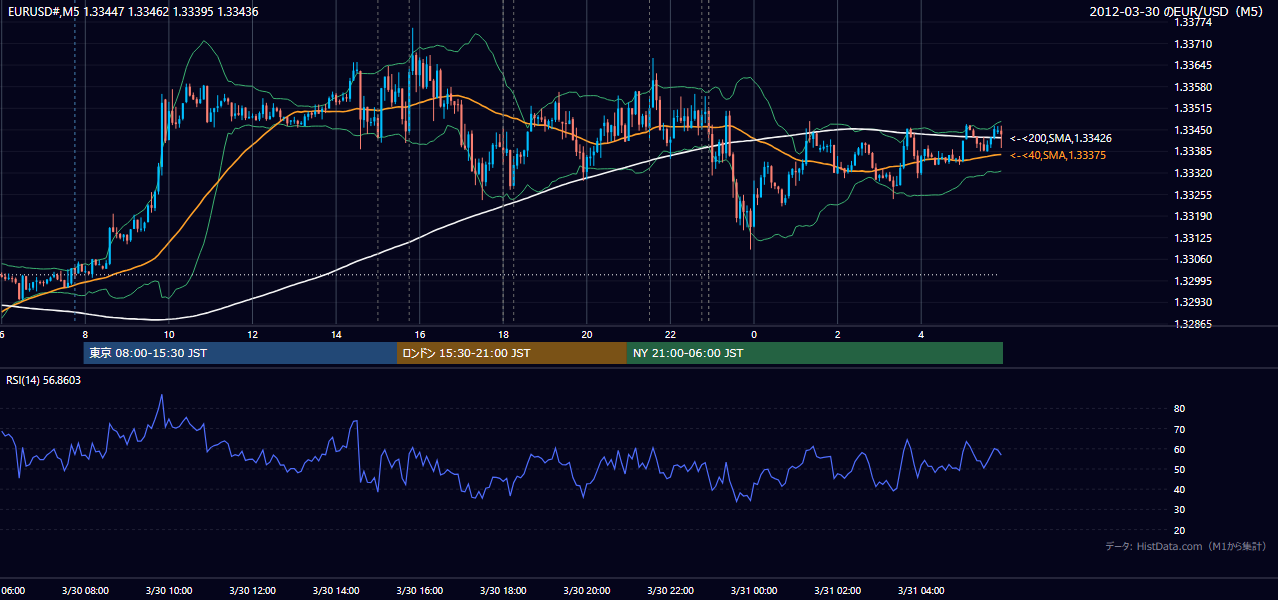Click the London 15:30-21:00 JST session bar
Image resolution: width=1278 pixels, height=600 pixels.
[512, 353]
